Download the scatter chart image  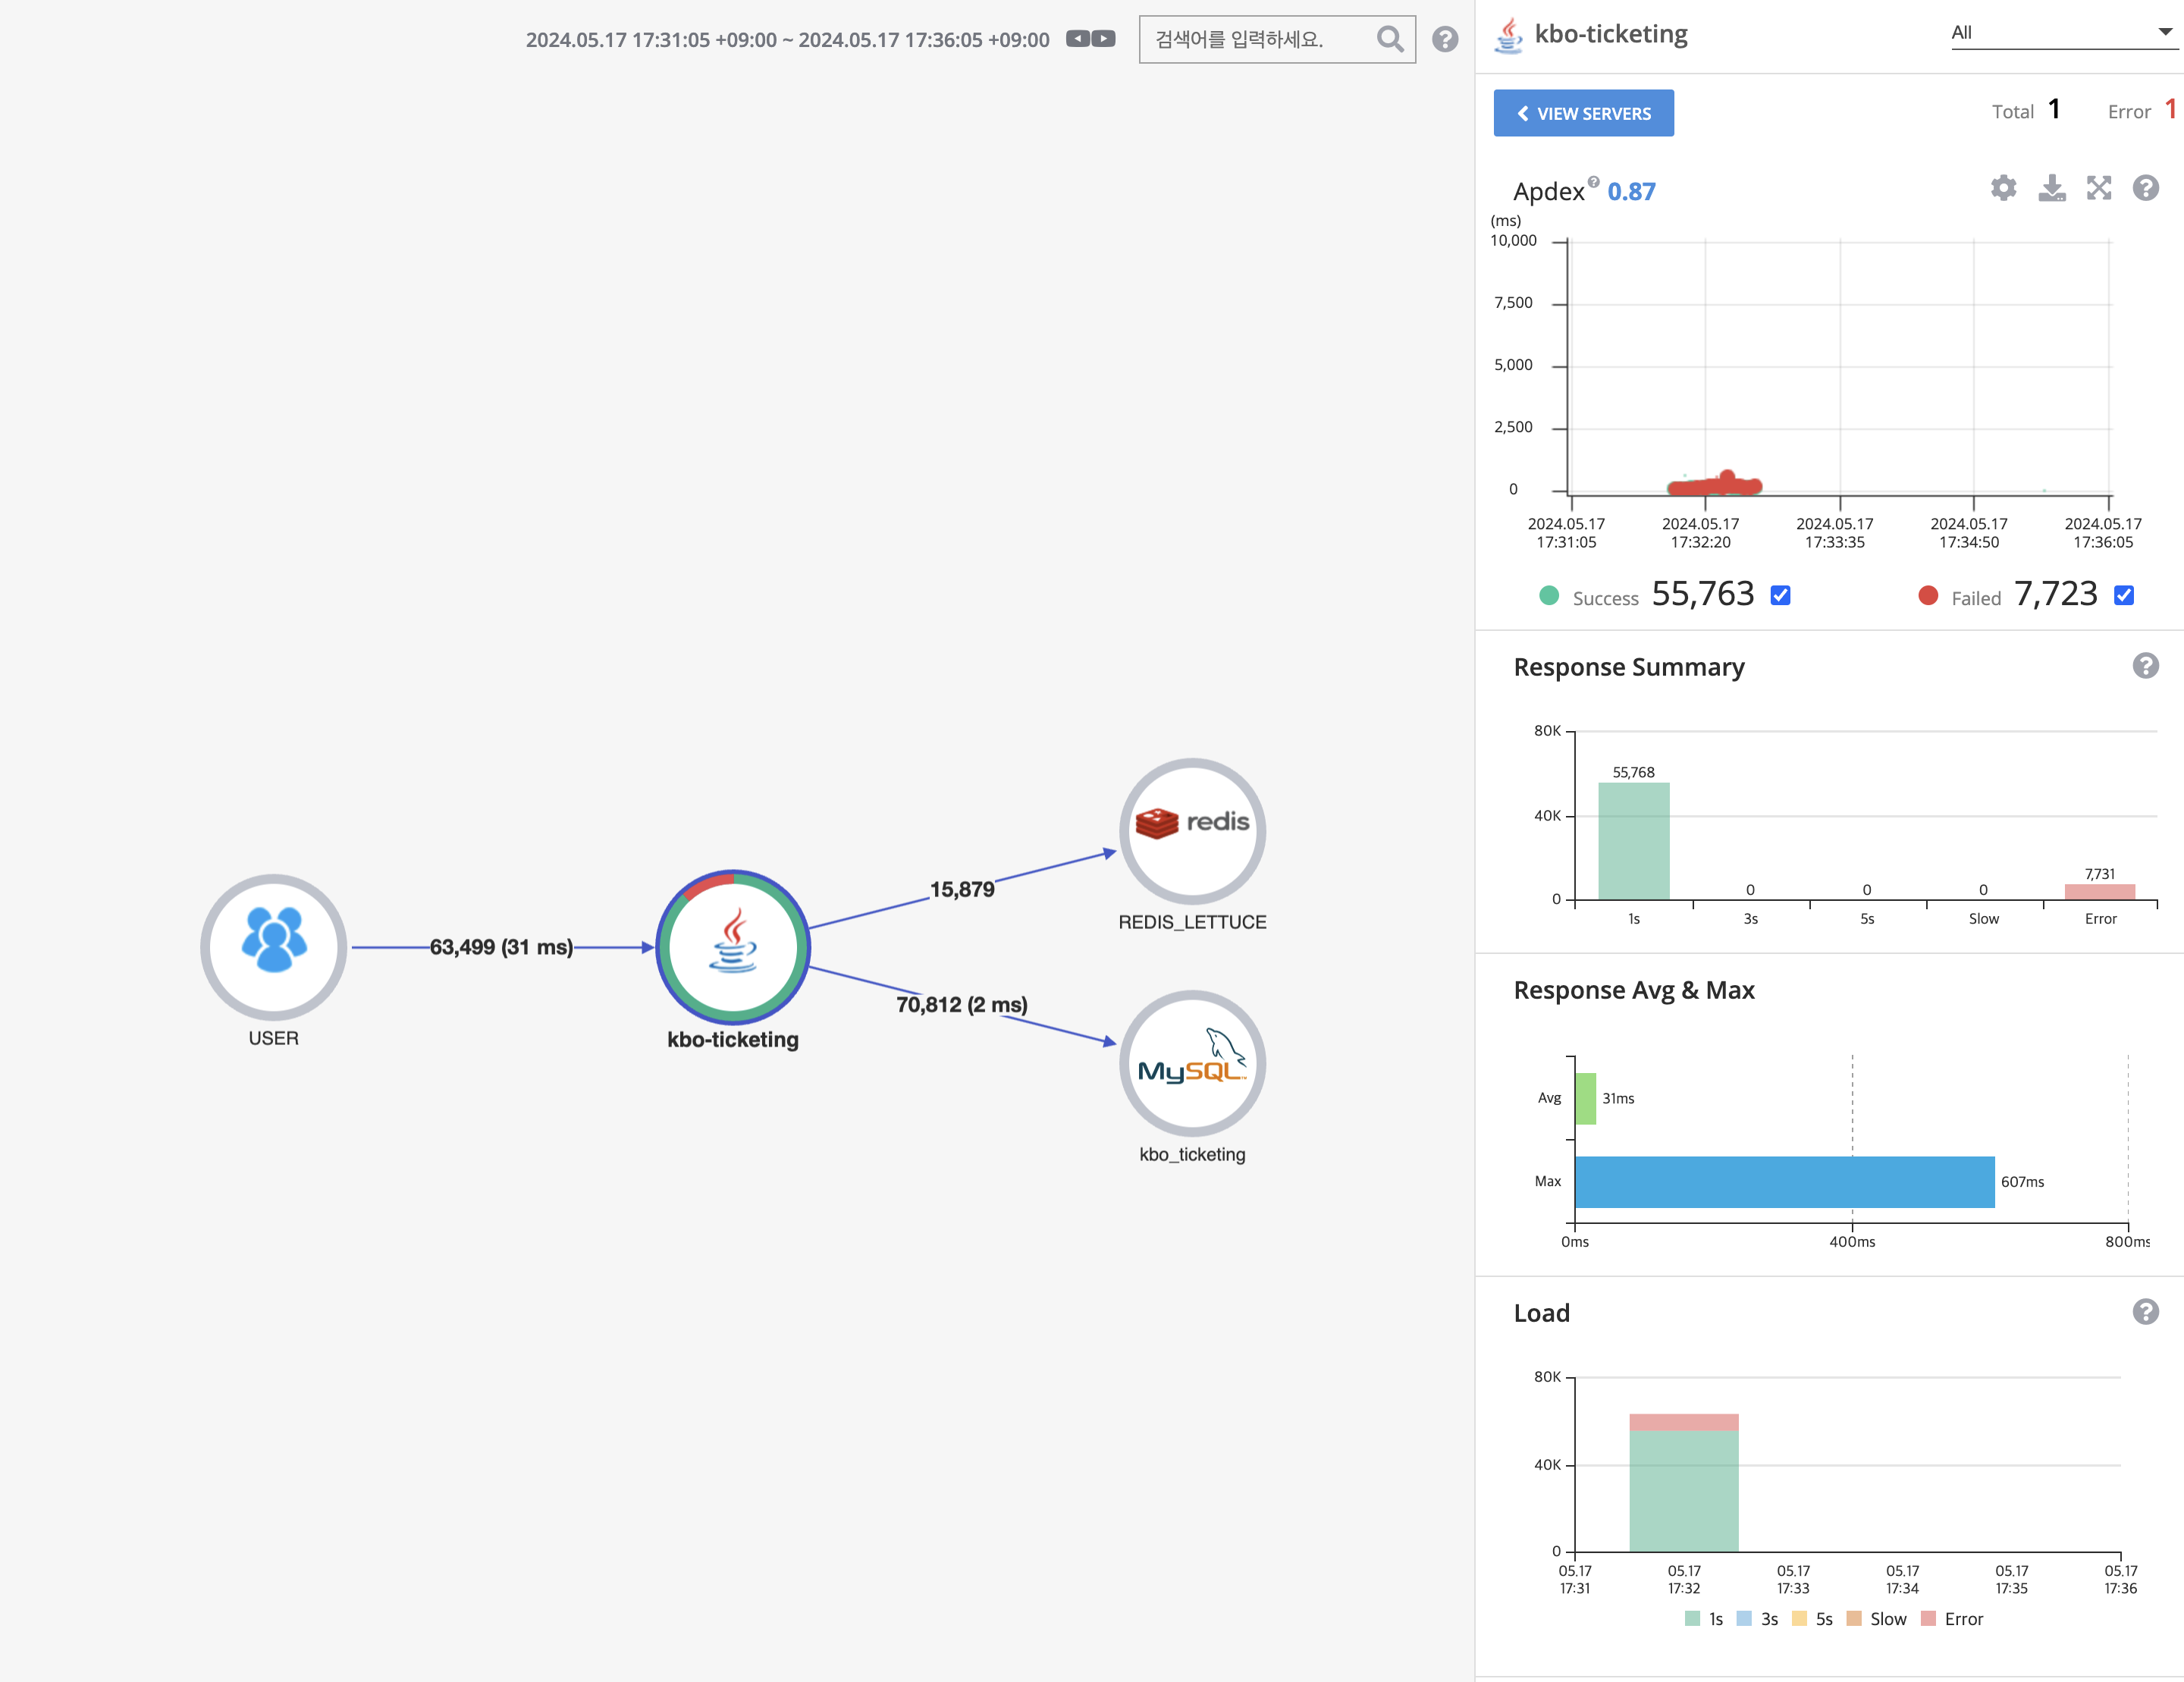pos(2051,188)
